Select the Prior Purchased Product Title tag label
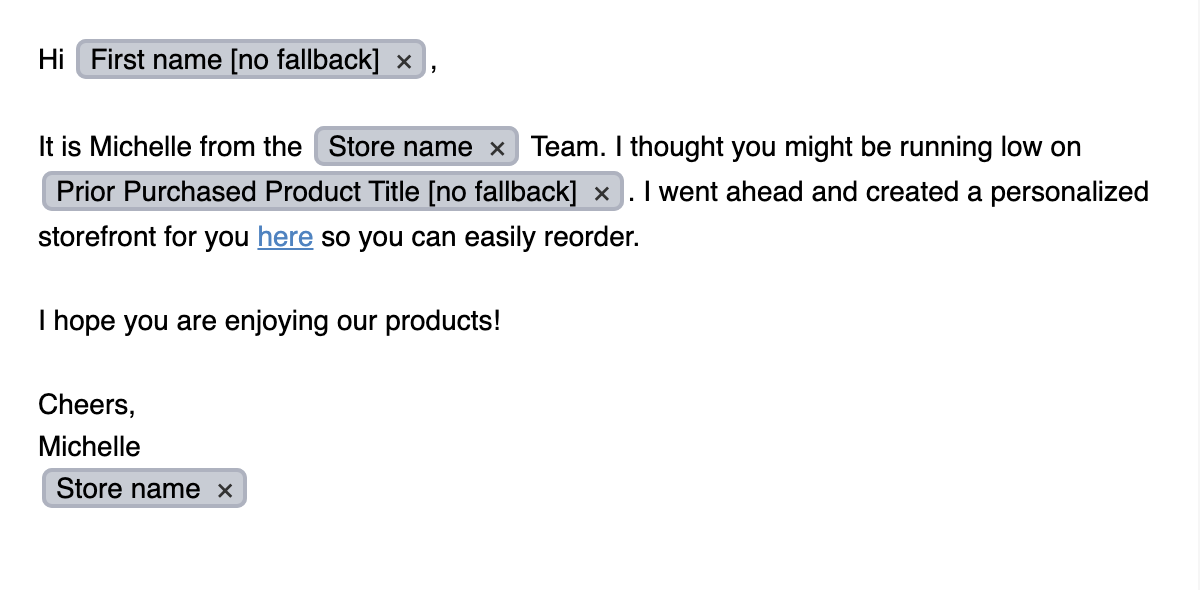The image size is (1200, 590). pos(316,191)
